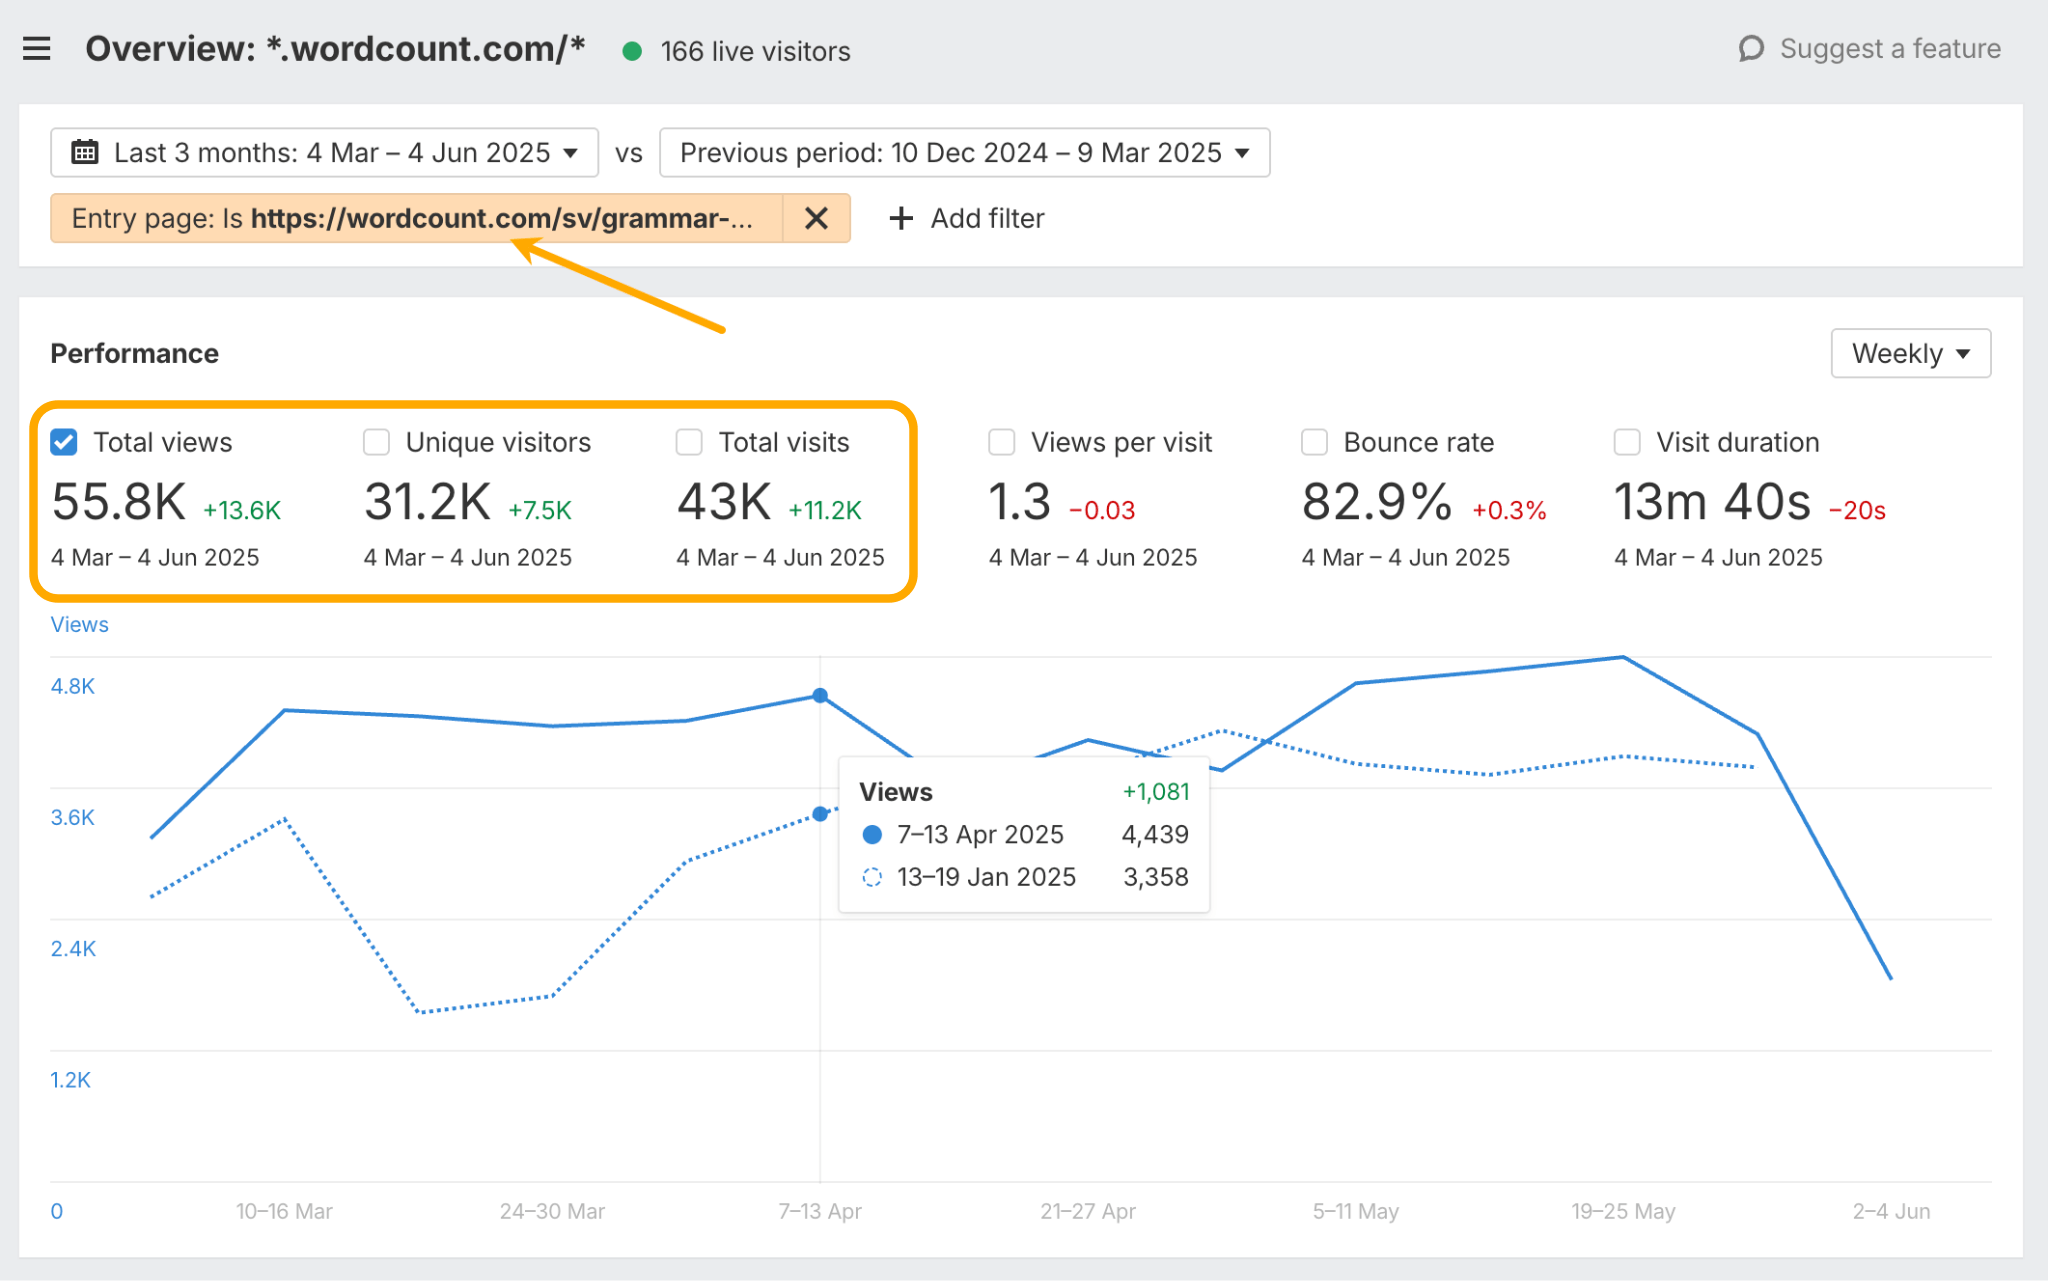Viewport: 2048px width, 1281px height.
Task: Select the highlighted 7–13 Apr data point on the chart
Action: (819, 695)
